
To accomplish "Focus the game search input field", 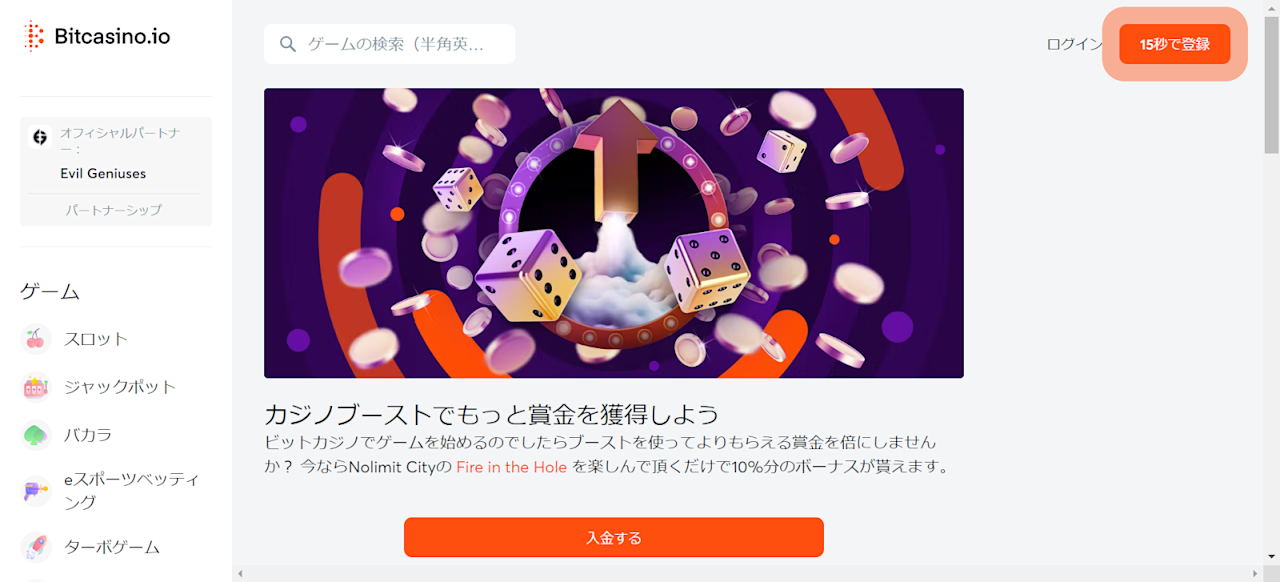I will coord(390,44).
